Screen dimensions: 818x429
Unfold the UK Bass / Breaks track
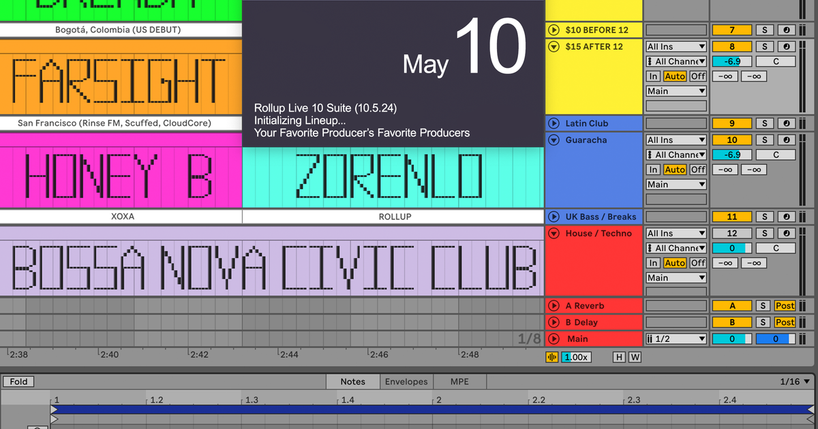pos(554,217)
